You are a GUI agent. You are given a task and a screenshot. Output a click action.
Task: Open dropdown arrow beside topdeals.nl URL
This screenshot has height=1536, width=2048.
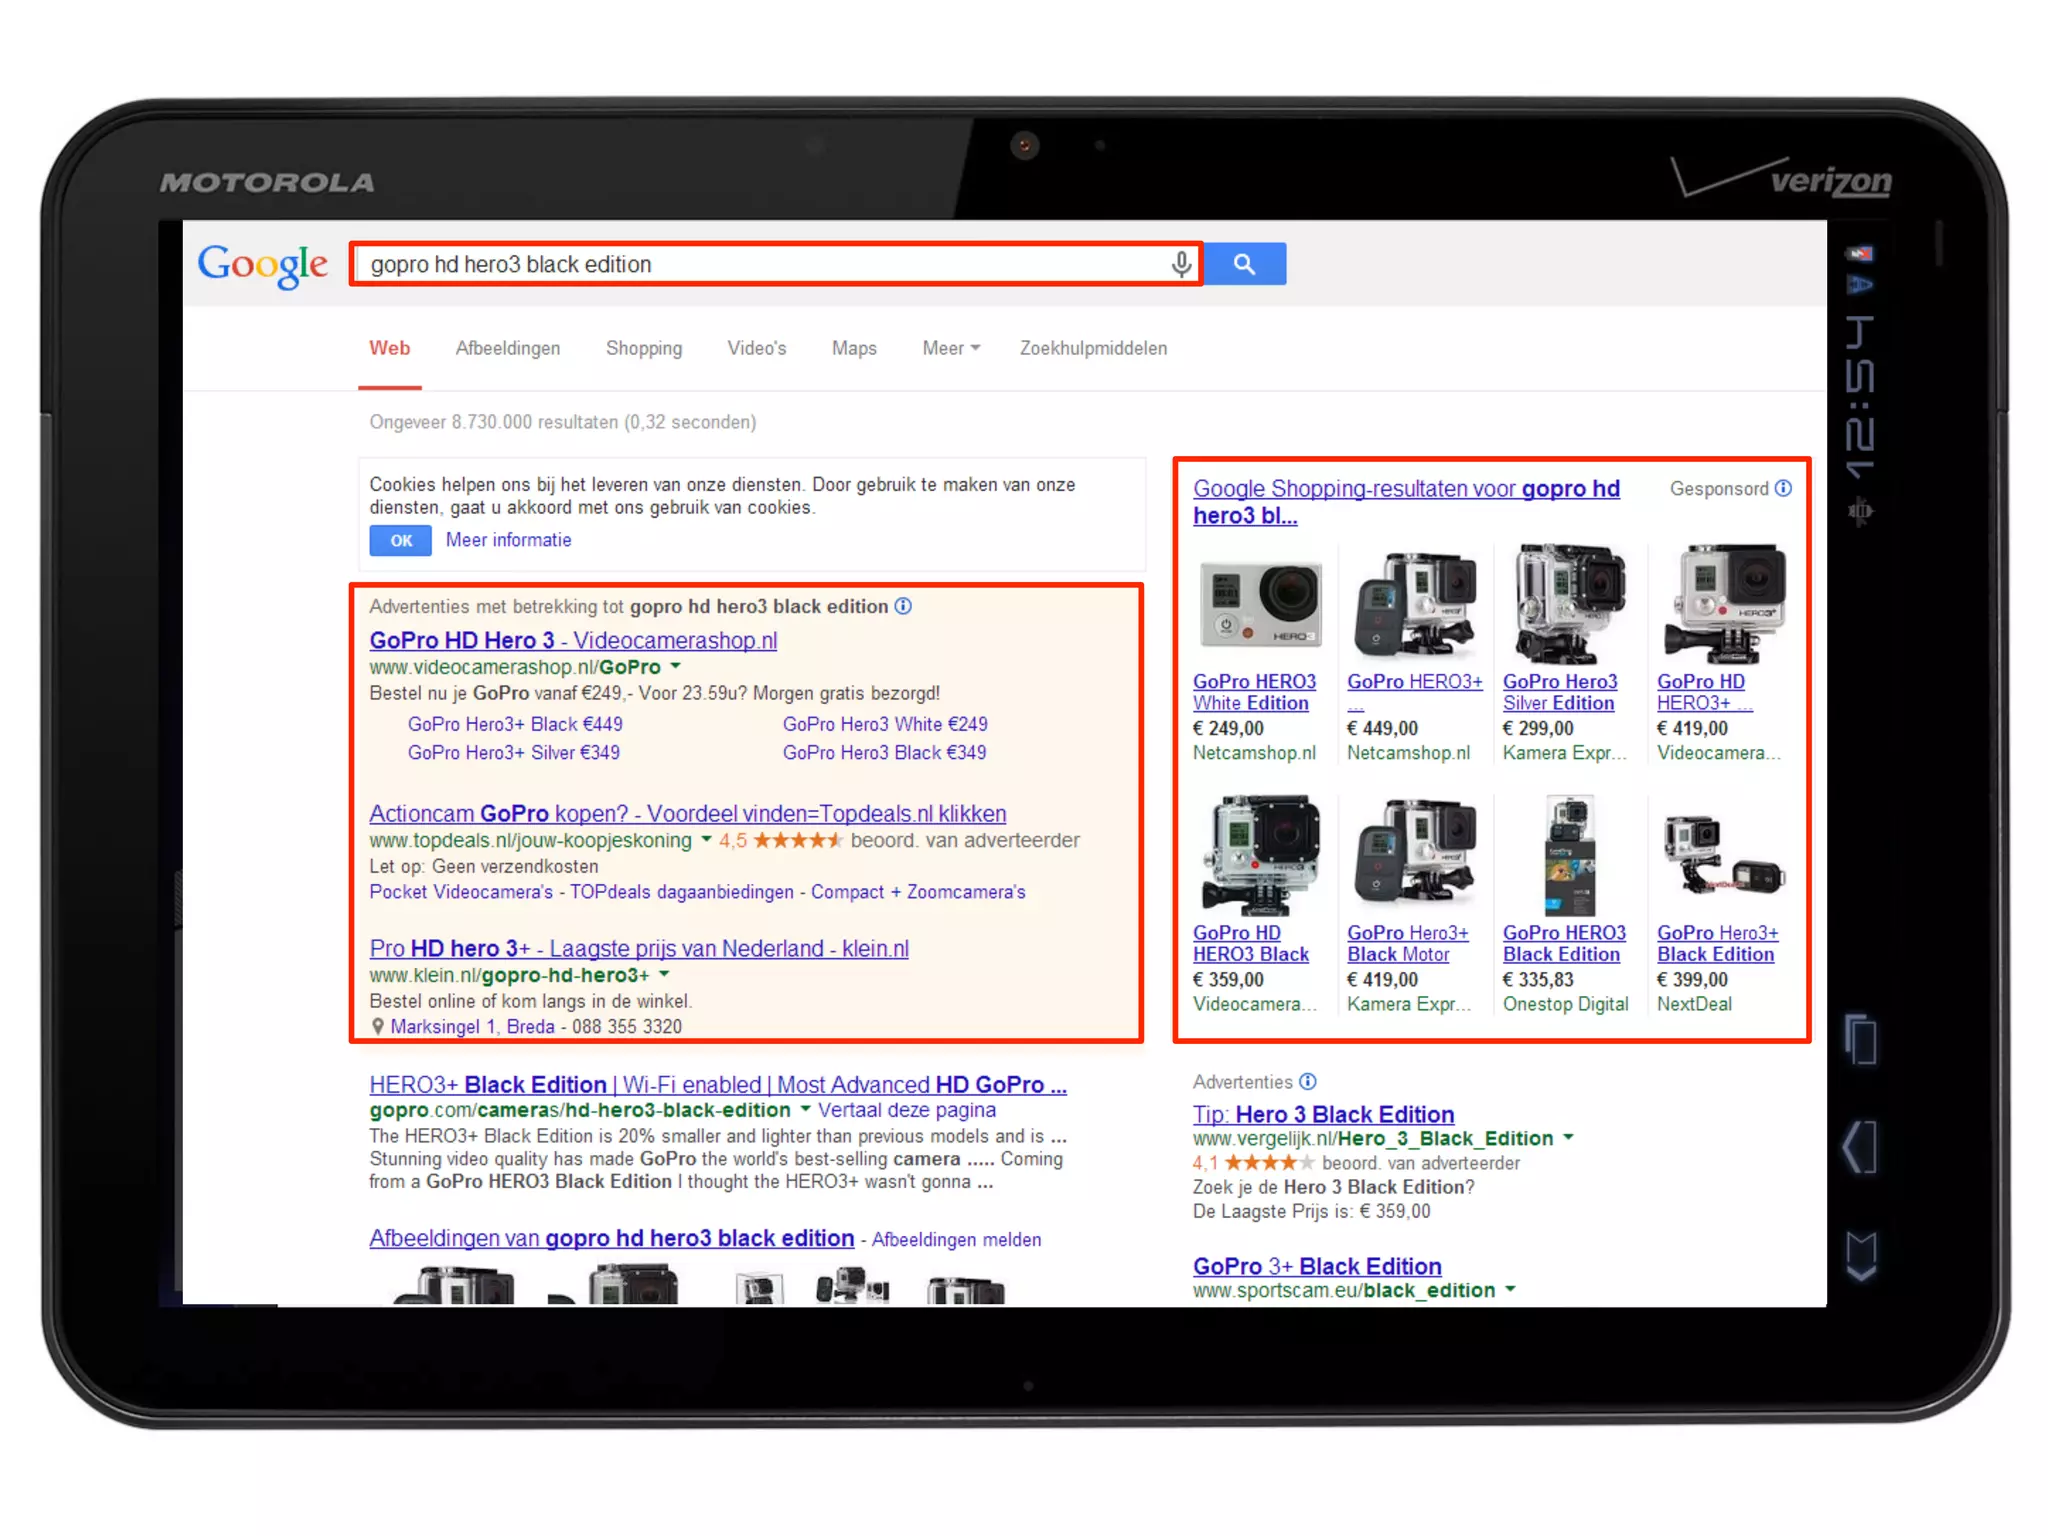coord(706,839)
